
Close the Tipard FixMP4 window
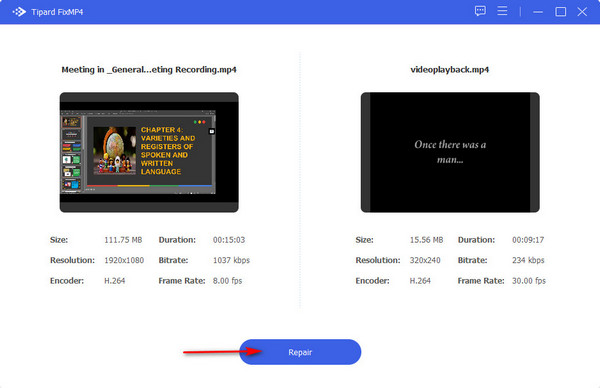[582, 12]
